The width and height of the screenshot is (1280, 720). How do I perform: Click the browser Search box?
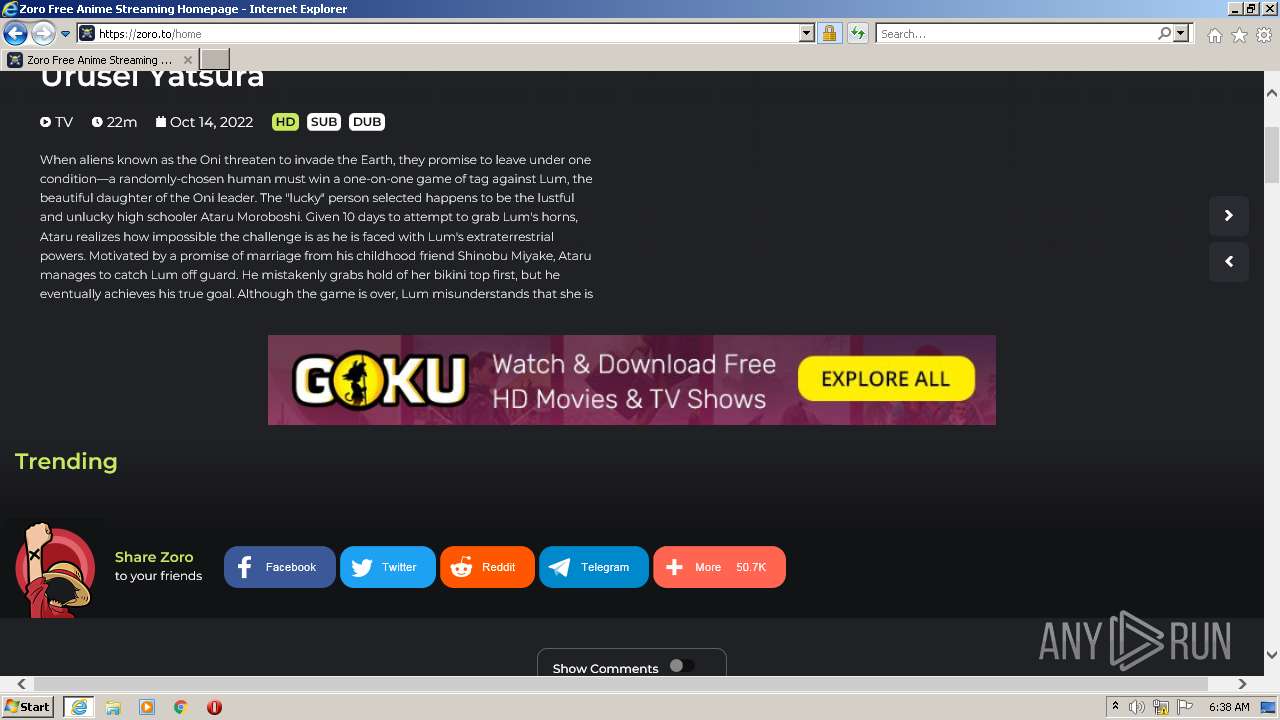(x=1016, y=33)
